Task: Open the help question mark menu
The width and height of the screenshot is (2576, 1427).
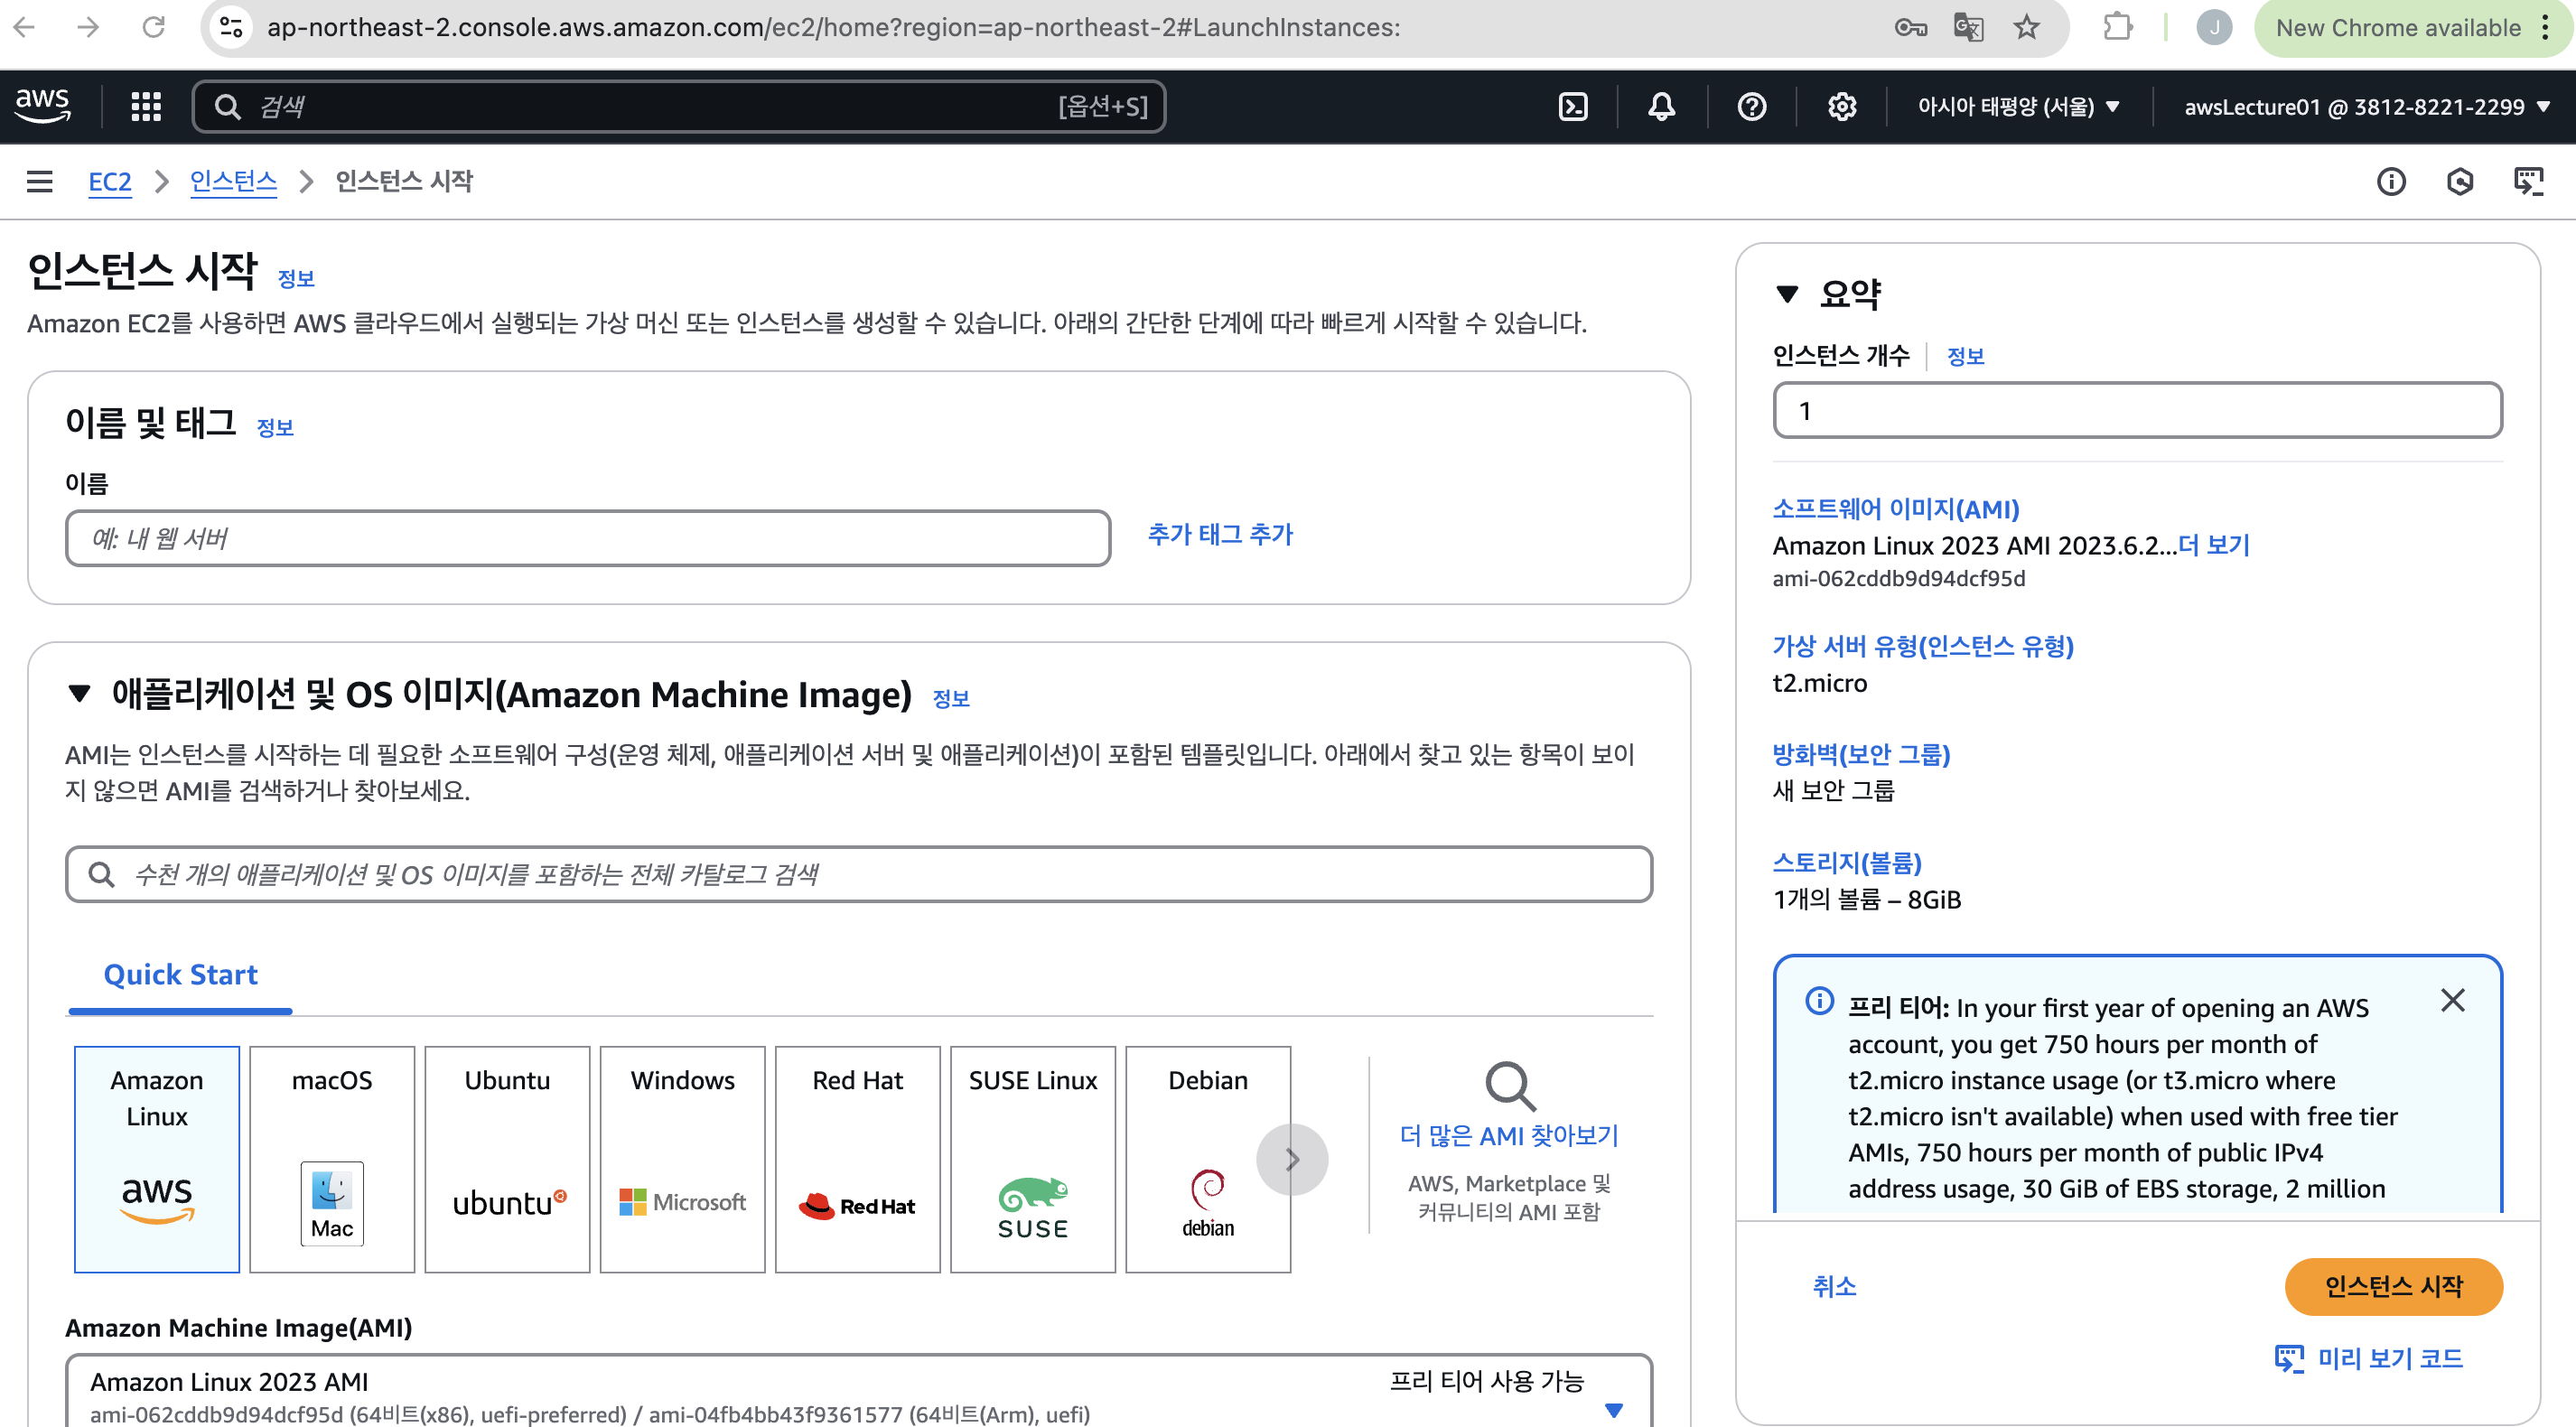Action: tap(1751, 106)
